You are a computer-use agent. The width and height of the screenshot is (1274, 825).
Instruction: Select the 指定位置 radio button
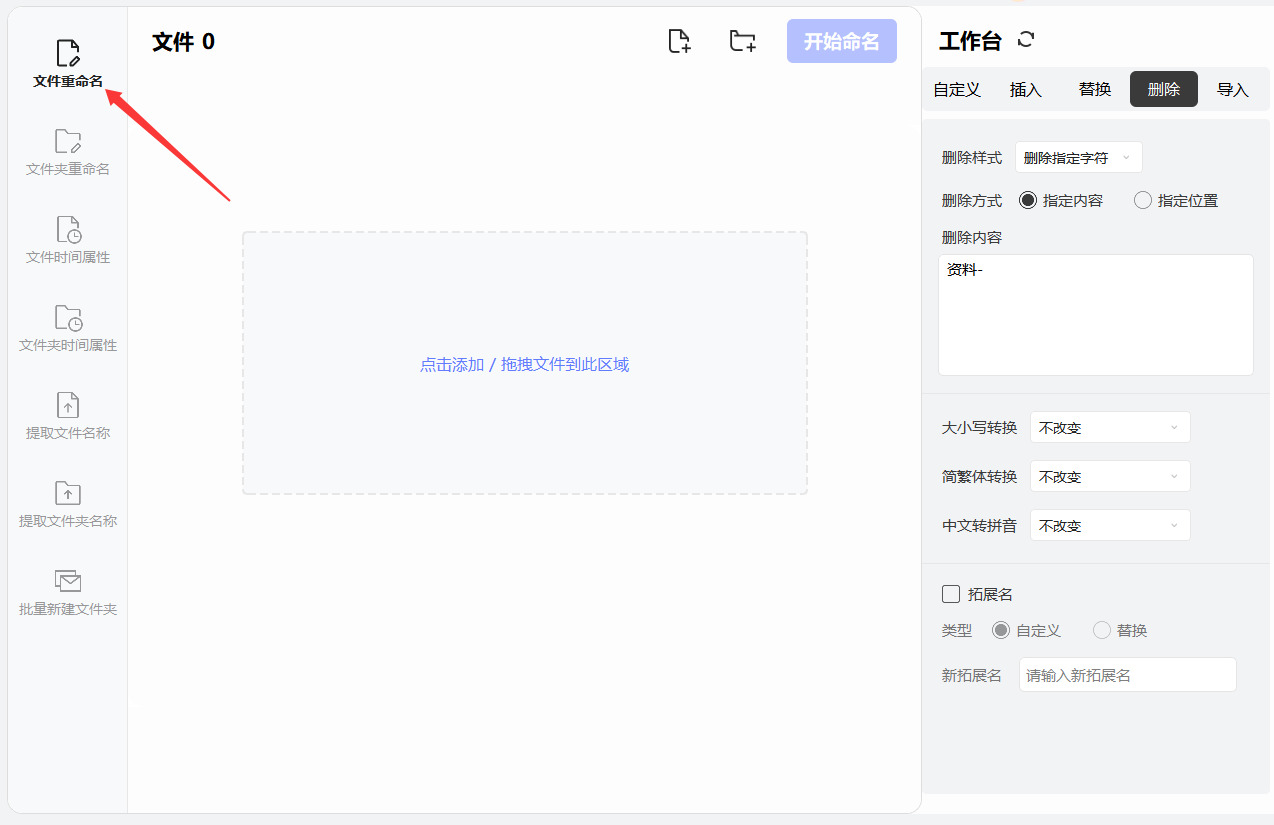coord(1143,200)
